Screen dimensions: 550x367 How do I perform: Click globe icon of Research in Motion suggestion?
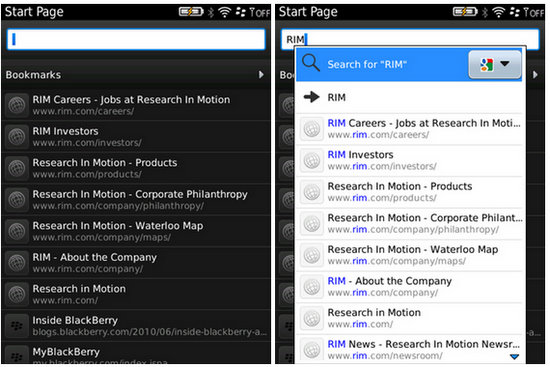pyautogui.click(x=311, y=318)
